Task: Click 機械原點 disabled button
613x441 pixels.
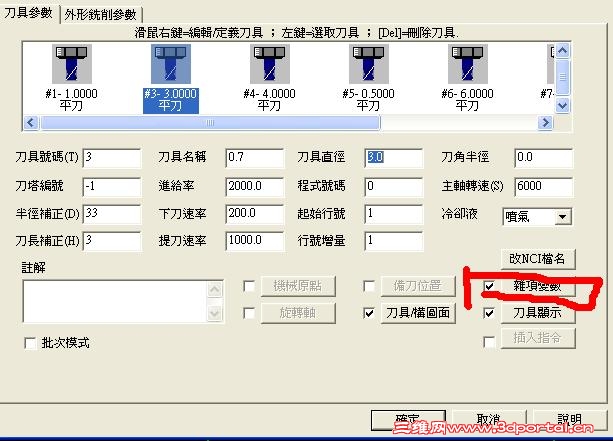Action: 298,286
